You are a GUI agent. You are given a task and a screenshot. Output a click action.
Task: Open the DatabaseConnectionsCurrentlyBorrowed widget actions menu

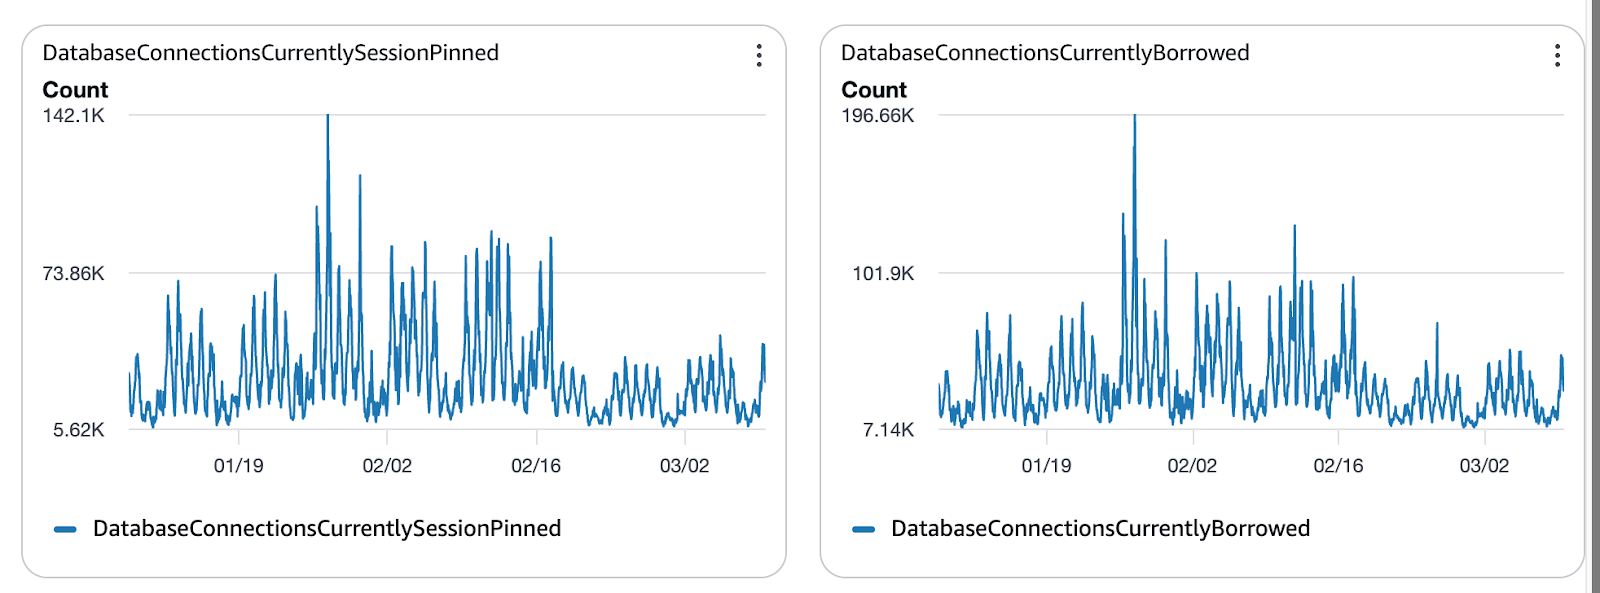point(1557,55)
